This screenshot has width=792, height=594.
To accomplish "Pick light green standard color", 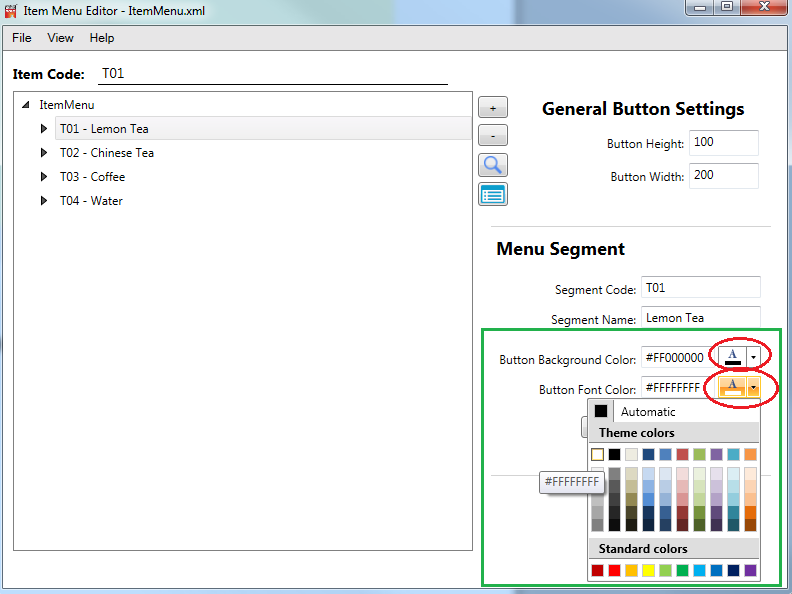I will (x=666, y=570).
